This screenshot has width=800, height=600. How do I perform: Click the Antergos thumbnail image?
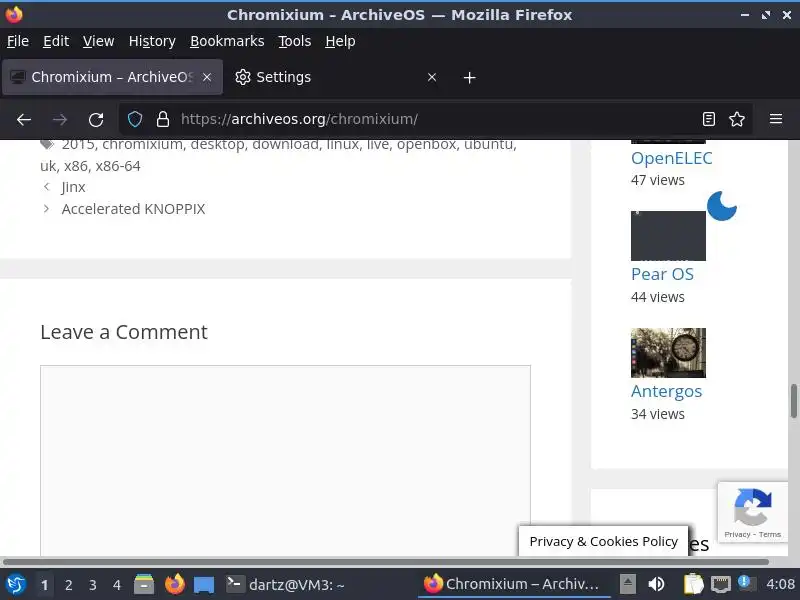[x=668, y=353]
